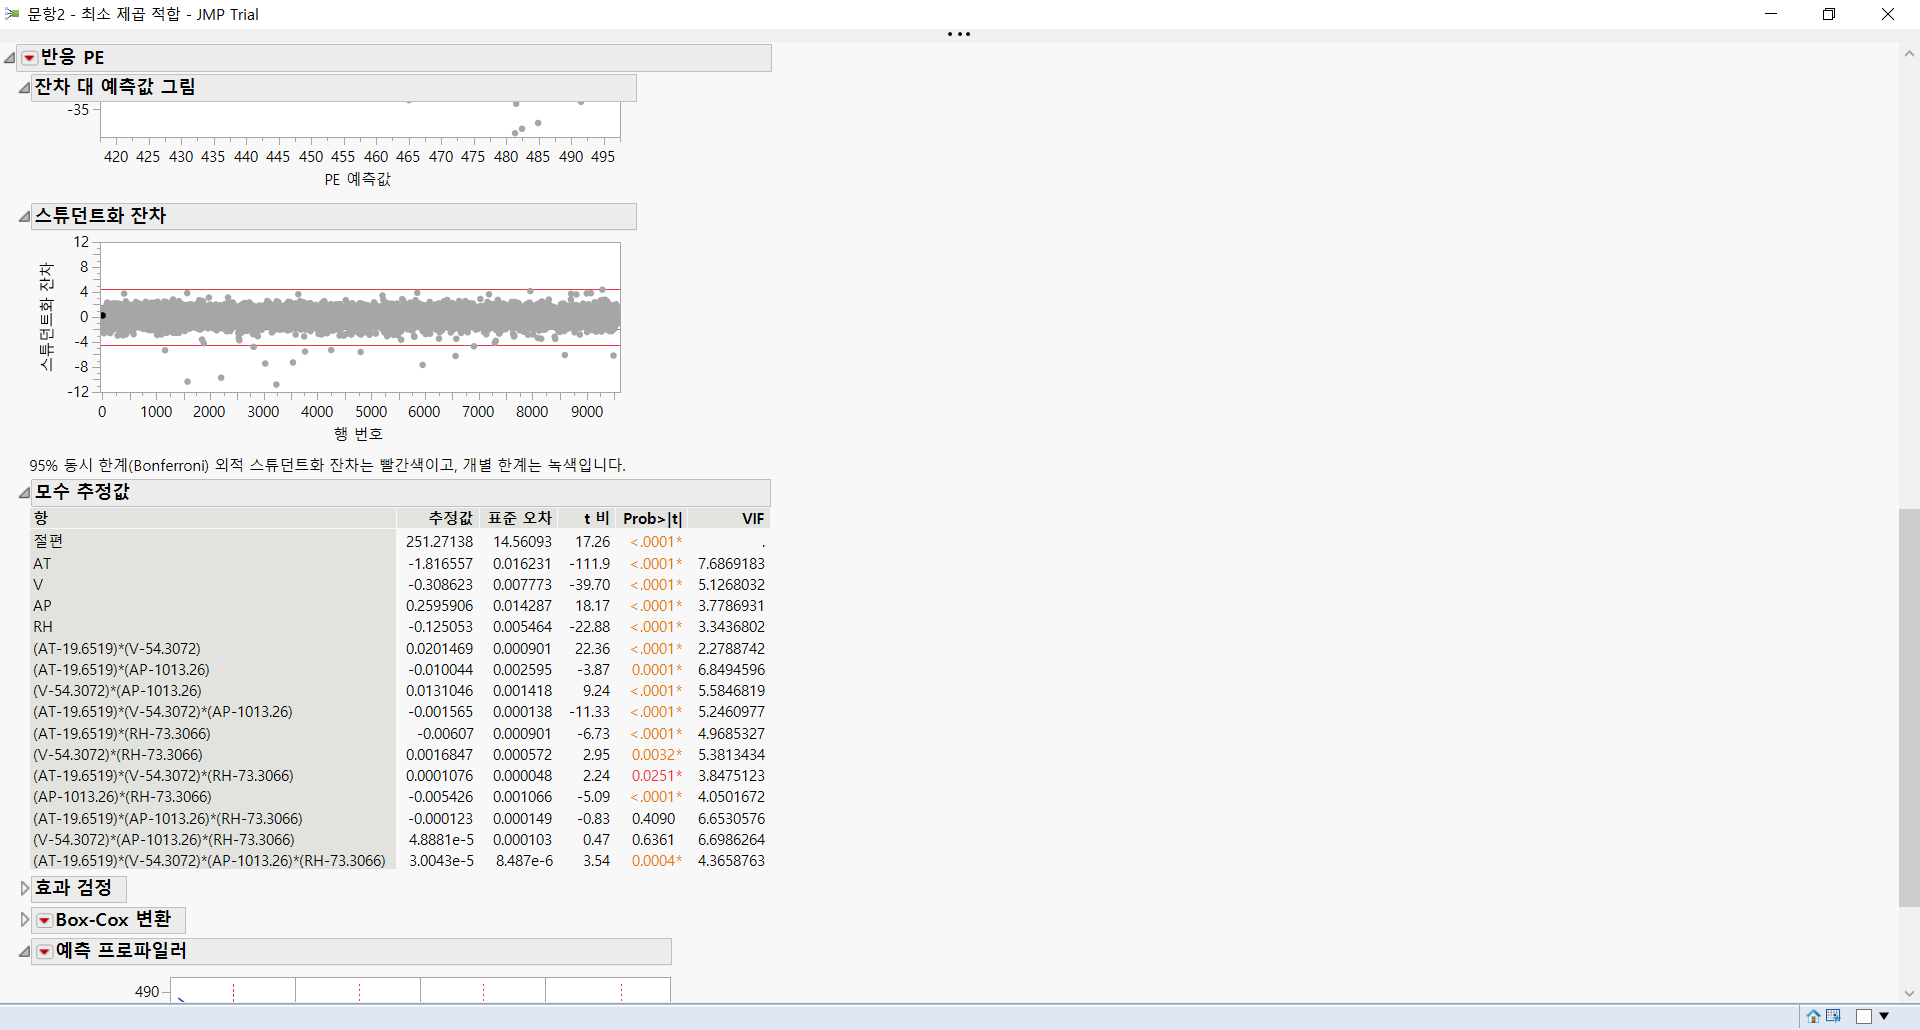Screen dimensions: 1920x1030
Task: Click the 95% Bonferroni note text
Action: click(327, 465)
